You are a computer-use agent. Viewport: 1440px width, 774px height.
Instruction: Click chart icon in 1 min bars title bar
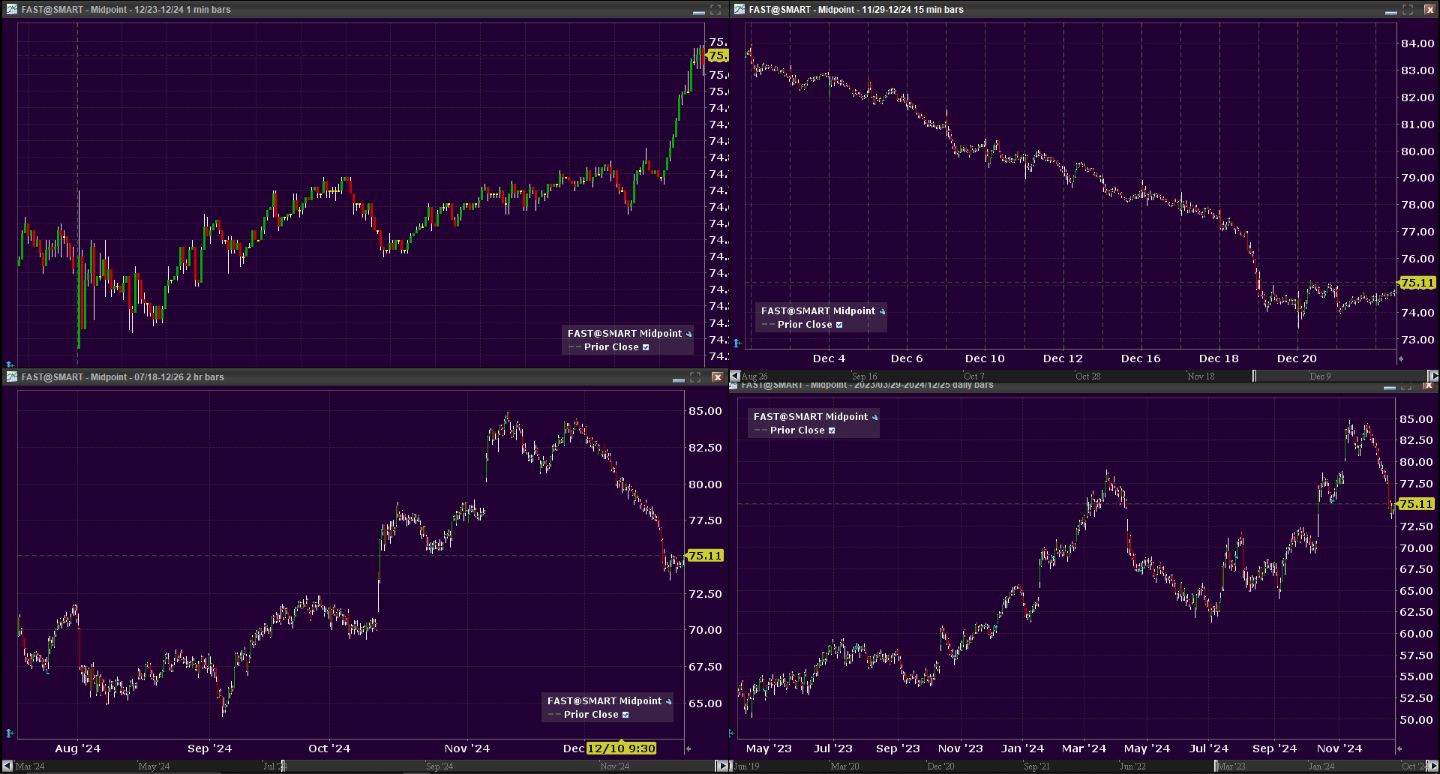pos(11,9)
